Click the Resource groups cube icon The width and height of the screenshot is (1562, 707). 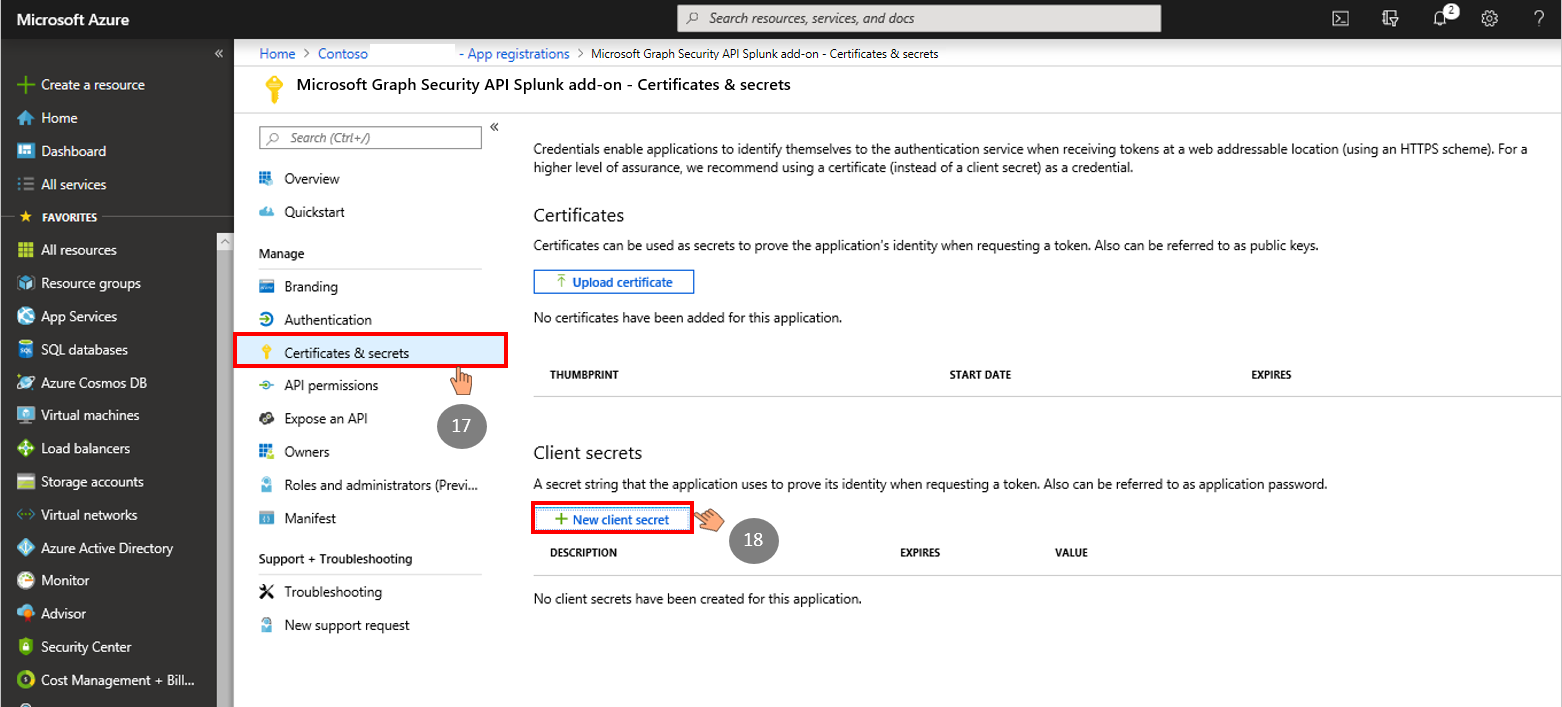(x=26, y=283)
